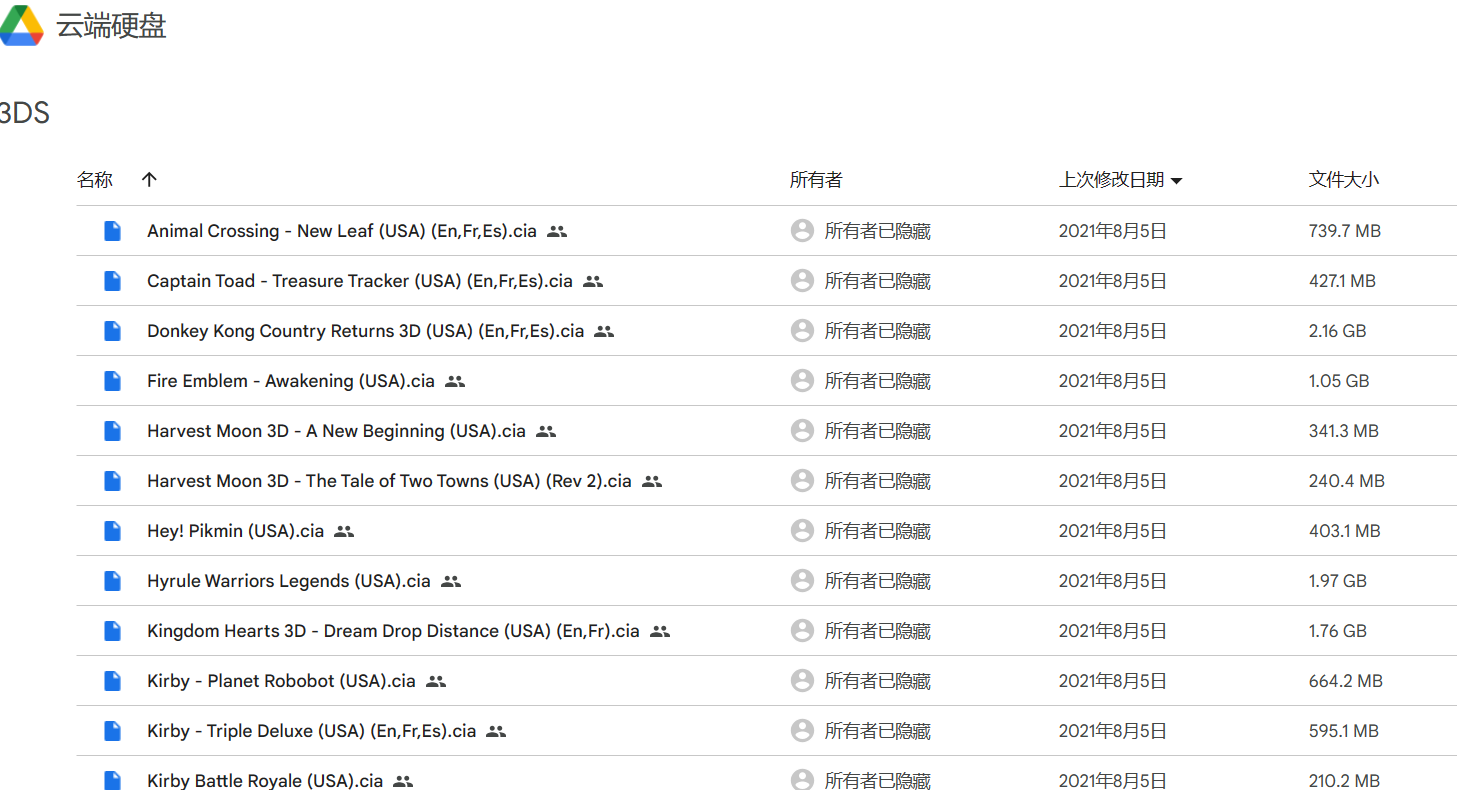Click the 1.97 GB file size value
The image size is (1457, 790).
1338,581
